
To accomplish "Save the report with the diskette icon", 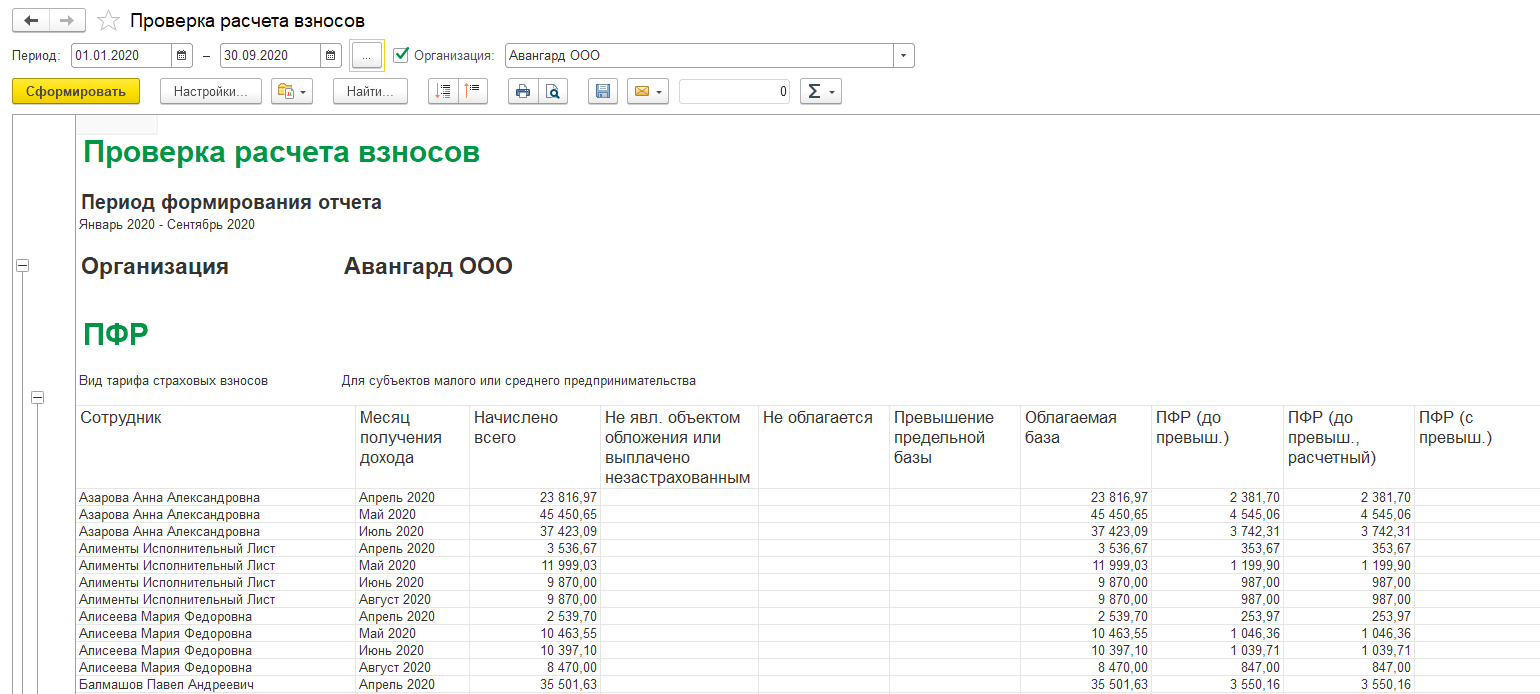I will coord(602,92).
